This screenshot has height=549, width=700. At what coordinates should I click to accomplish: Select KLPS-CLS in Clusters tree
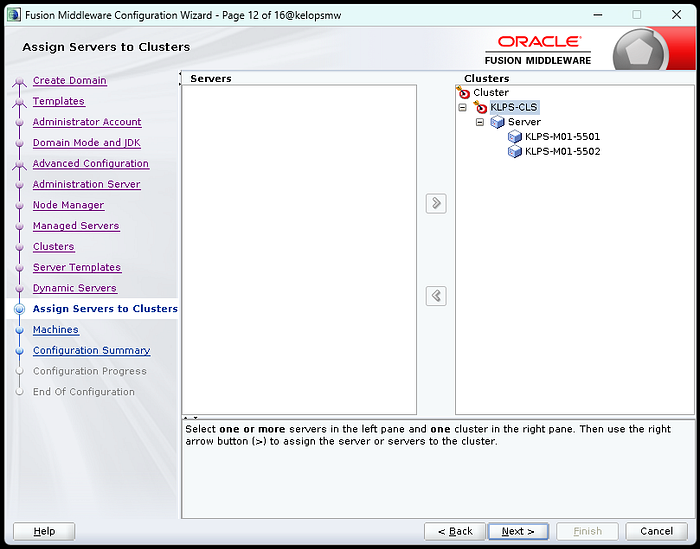tap(514, 107)
